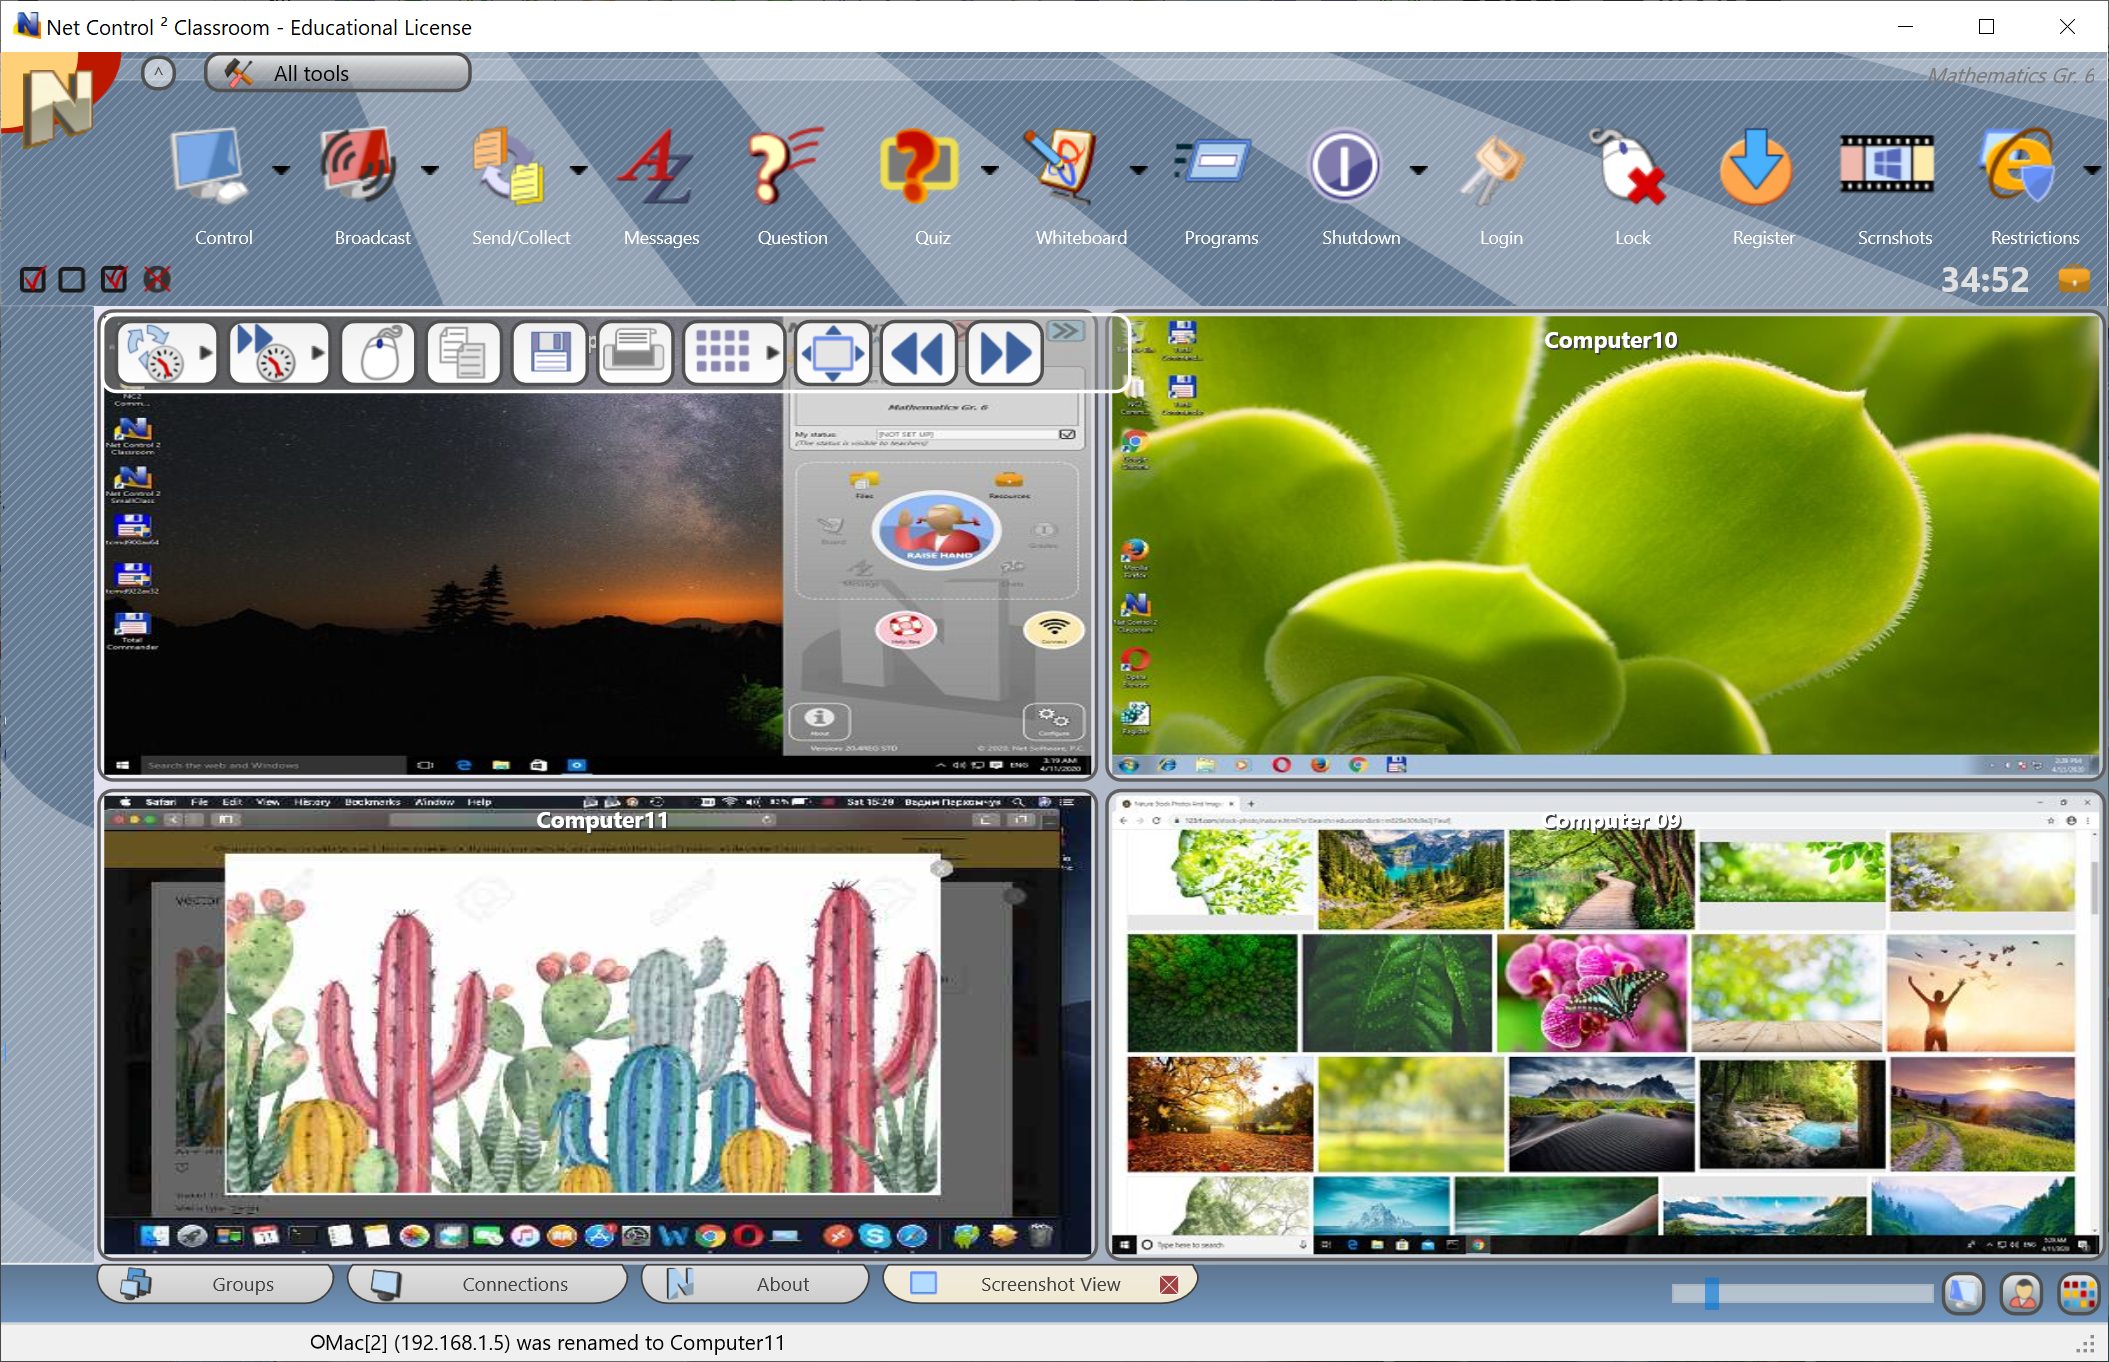Expand the Send/Collect dropdown arrow
Screen dimensions: 2109x1362
579,170
